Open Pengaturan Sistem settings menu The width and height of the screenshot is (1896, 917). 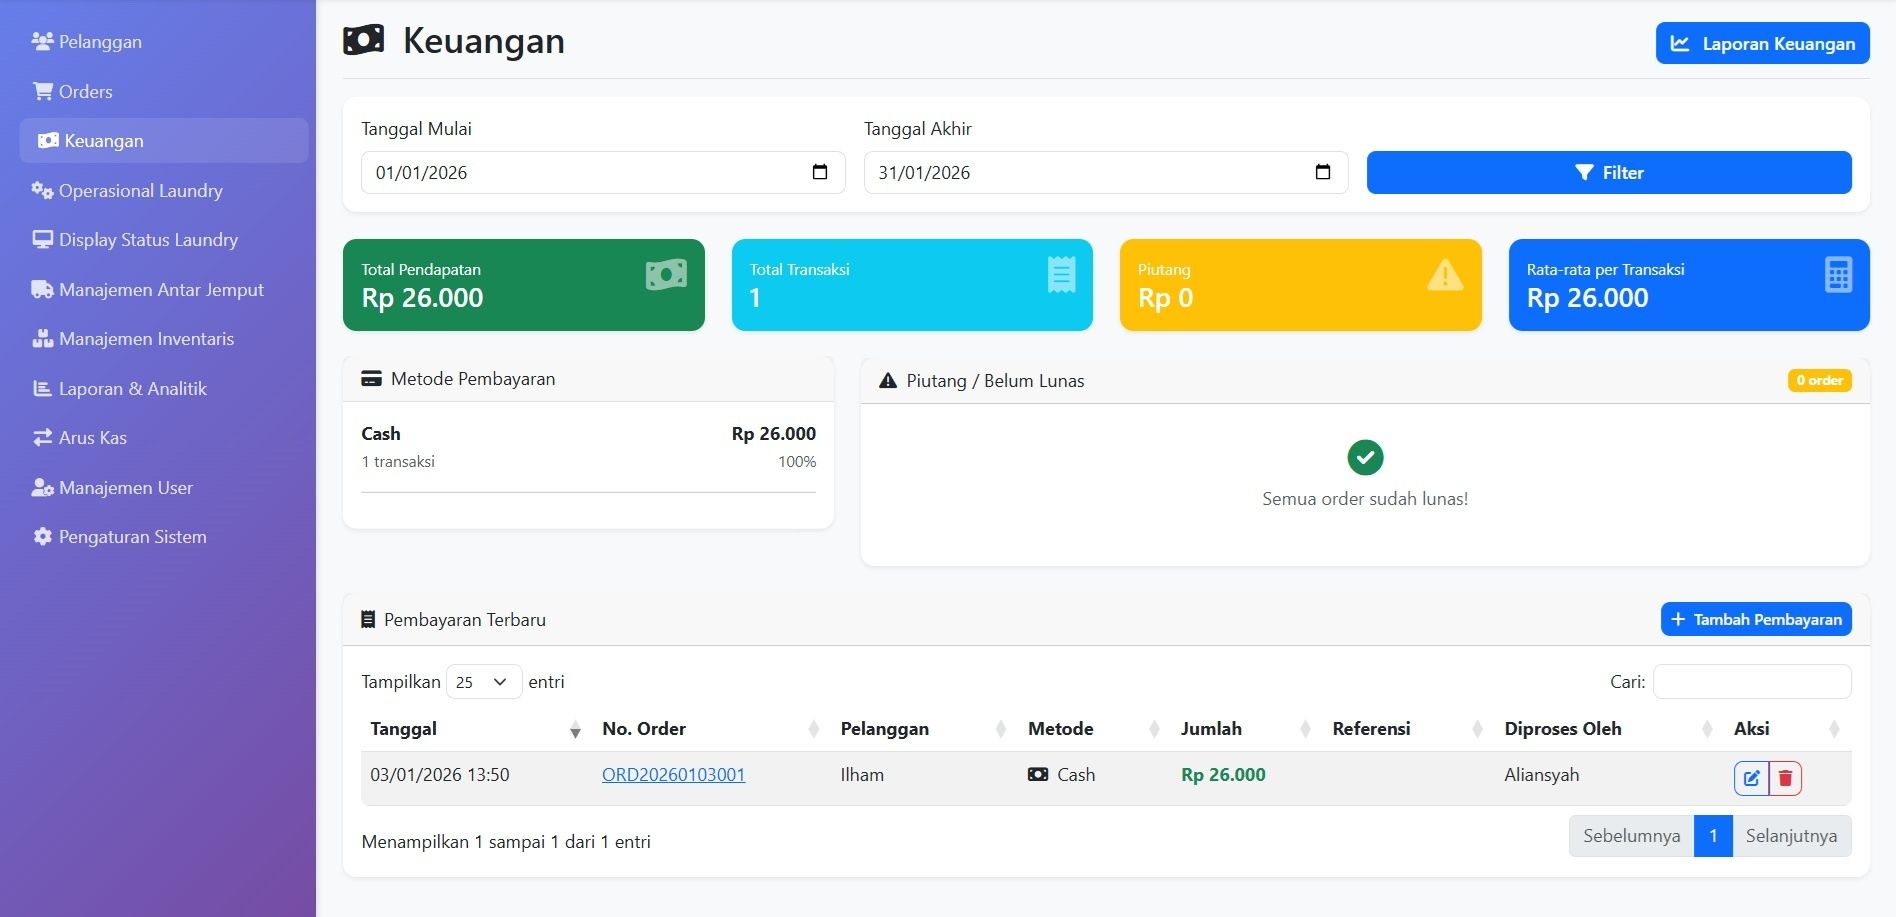(132, 537)
